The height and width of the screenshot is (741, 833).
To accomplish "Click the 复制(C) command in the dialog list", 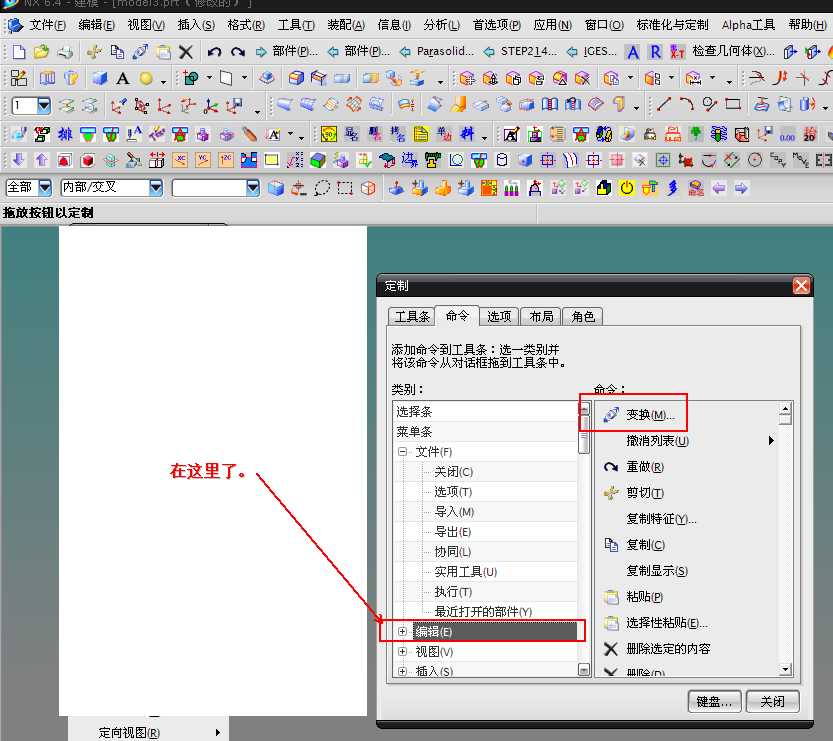I will (645, 545).
